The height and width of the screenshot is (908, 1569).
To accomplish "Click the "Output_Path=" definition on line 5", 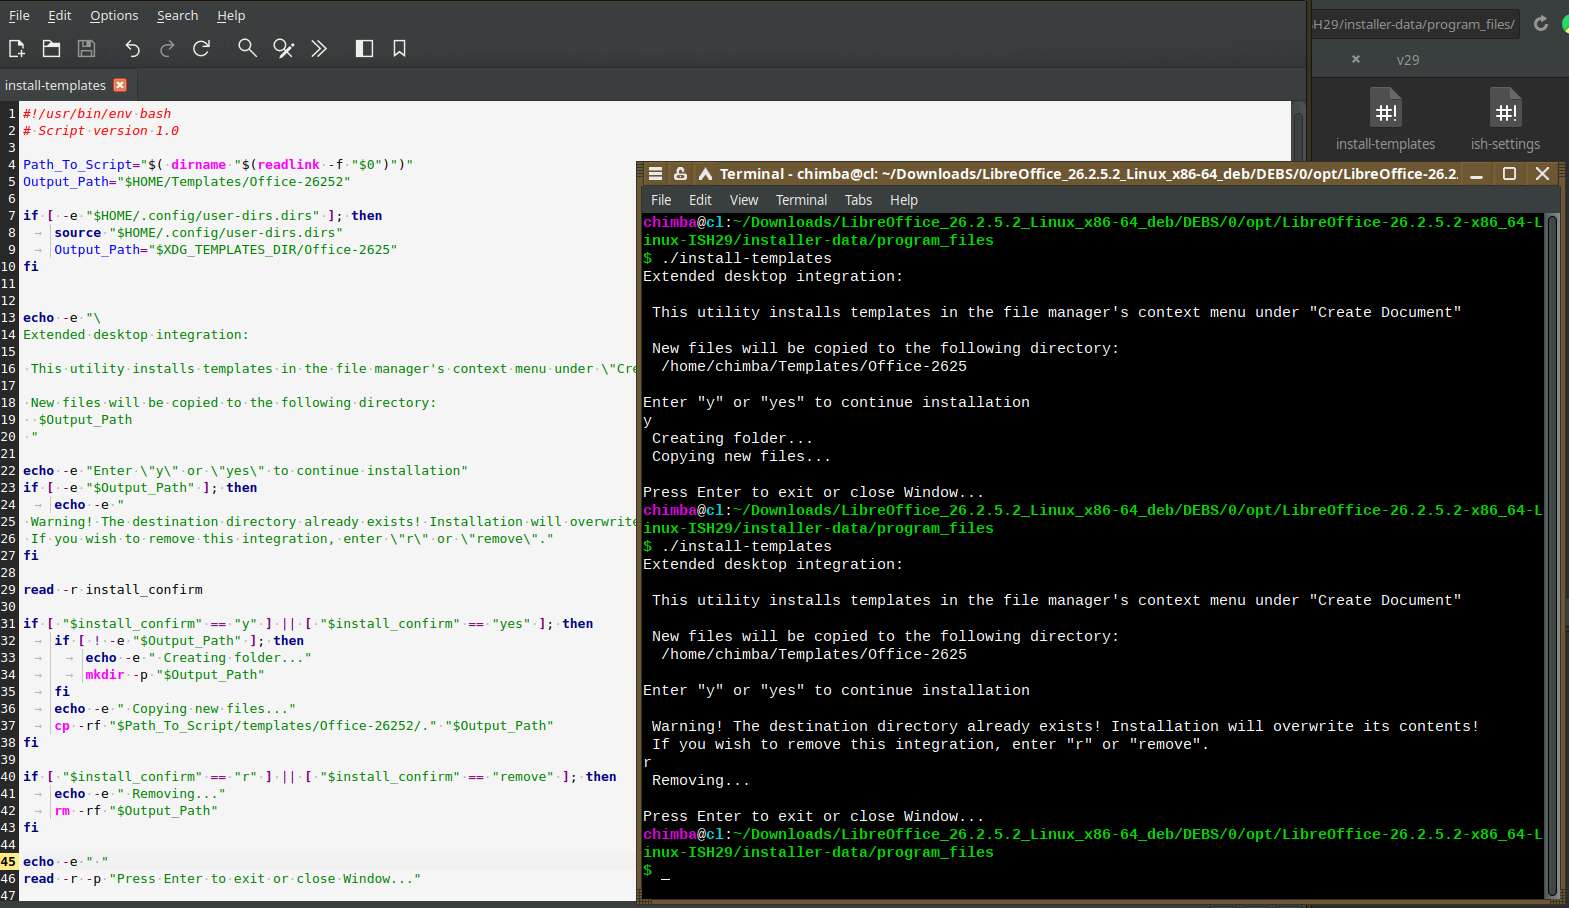I will (x=187, y=182).
